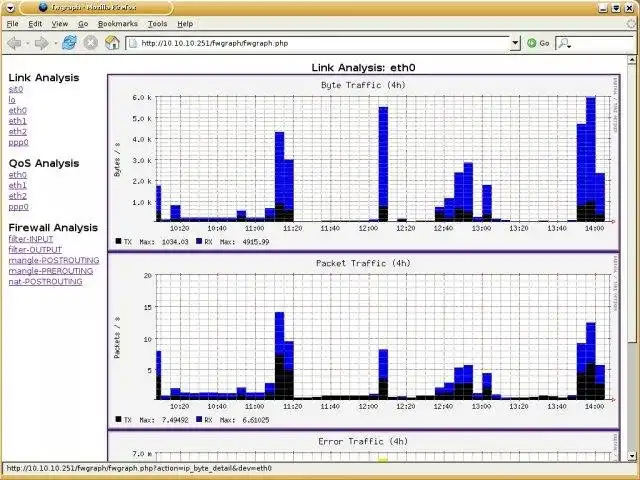Open eth1 link under QoS Analysis
Viewport: 640px width, 480px height.
coord(18,185)
